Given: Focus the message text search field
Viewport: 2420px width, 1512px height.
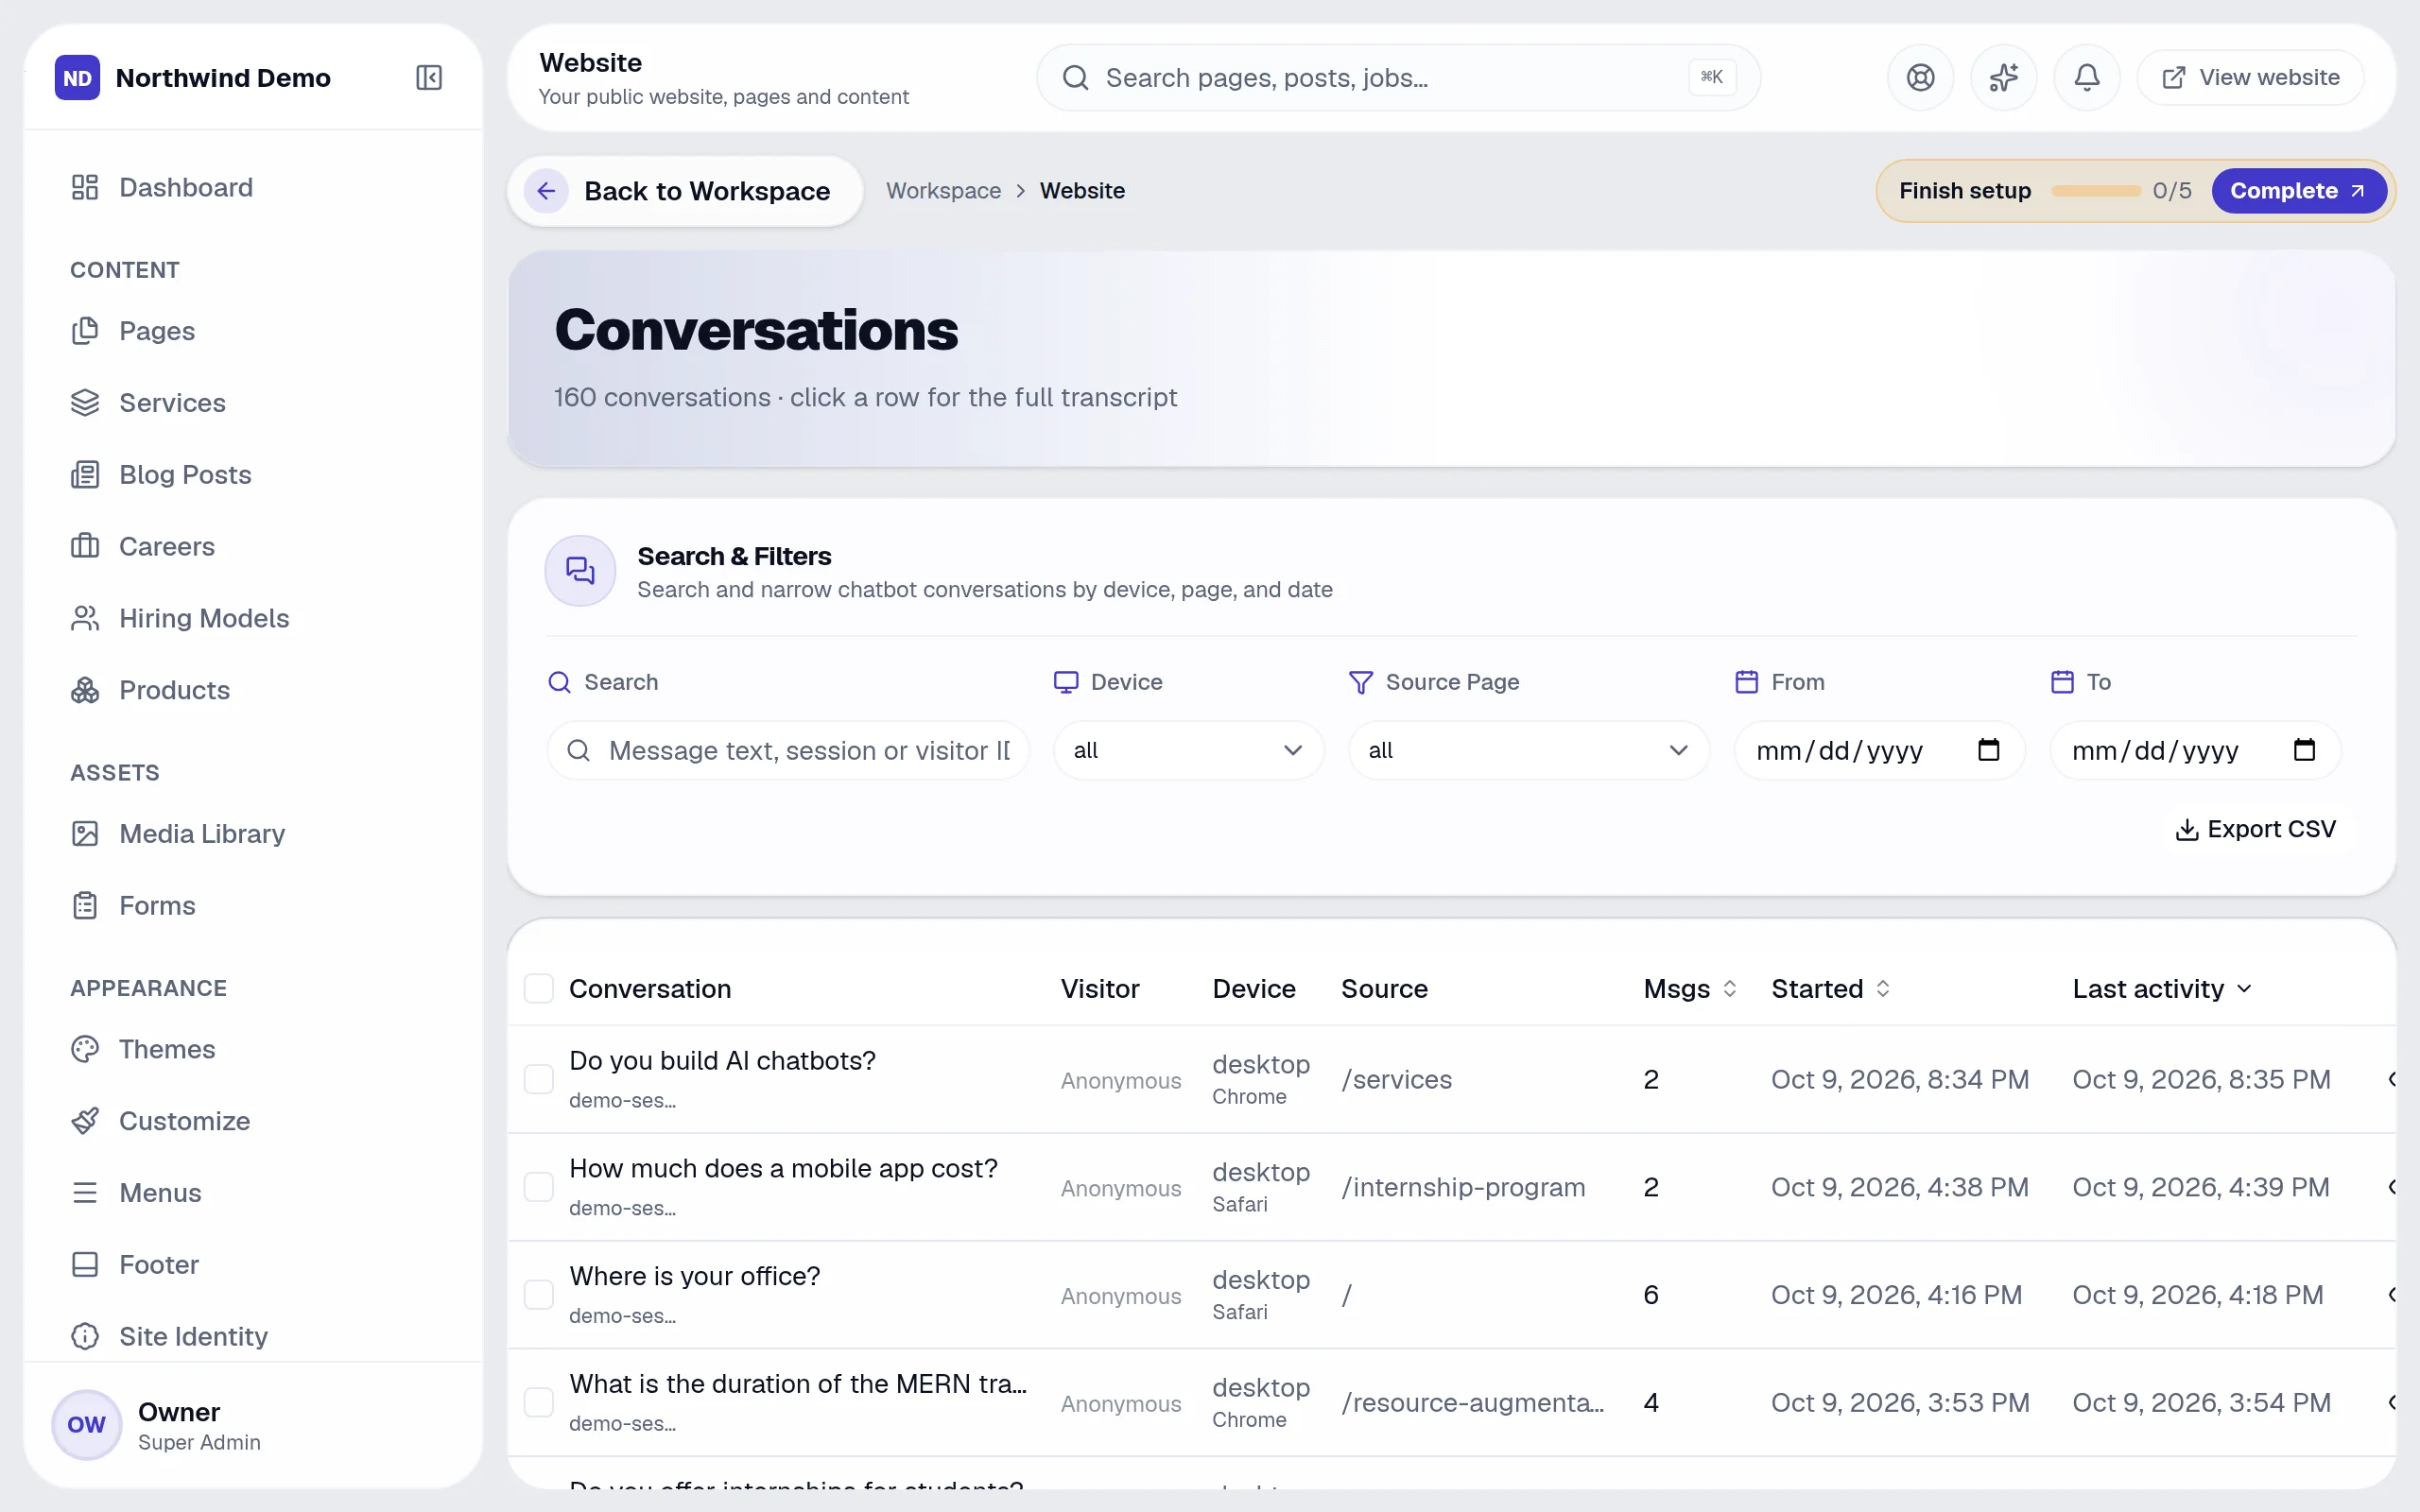Looking at the screenshot, I should [788, 750].
